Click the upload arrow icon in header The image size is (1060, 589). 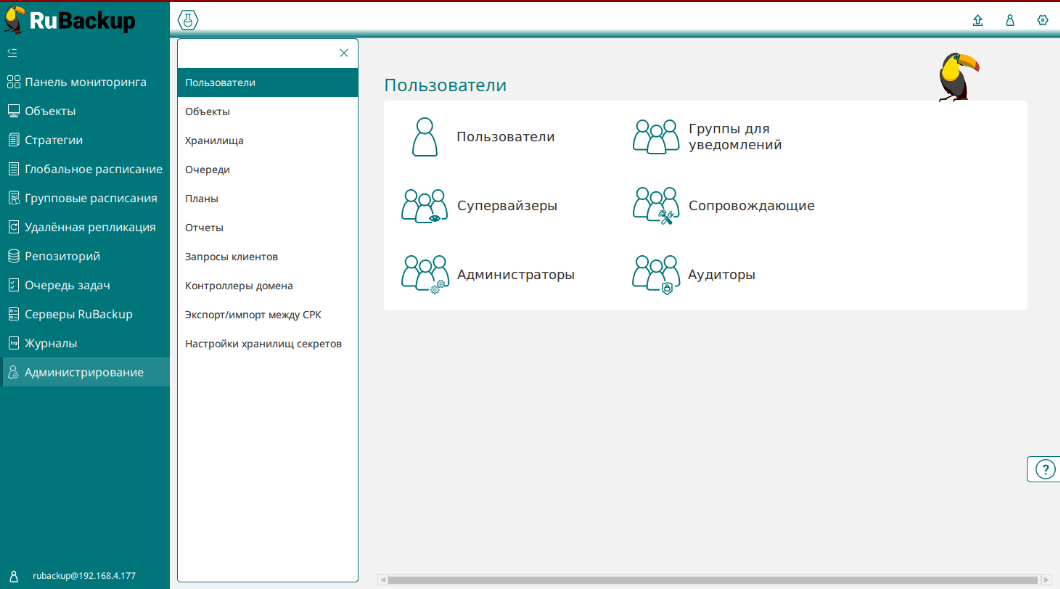pyautogui.click(x=978, y=20)
